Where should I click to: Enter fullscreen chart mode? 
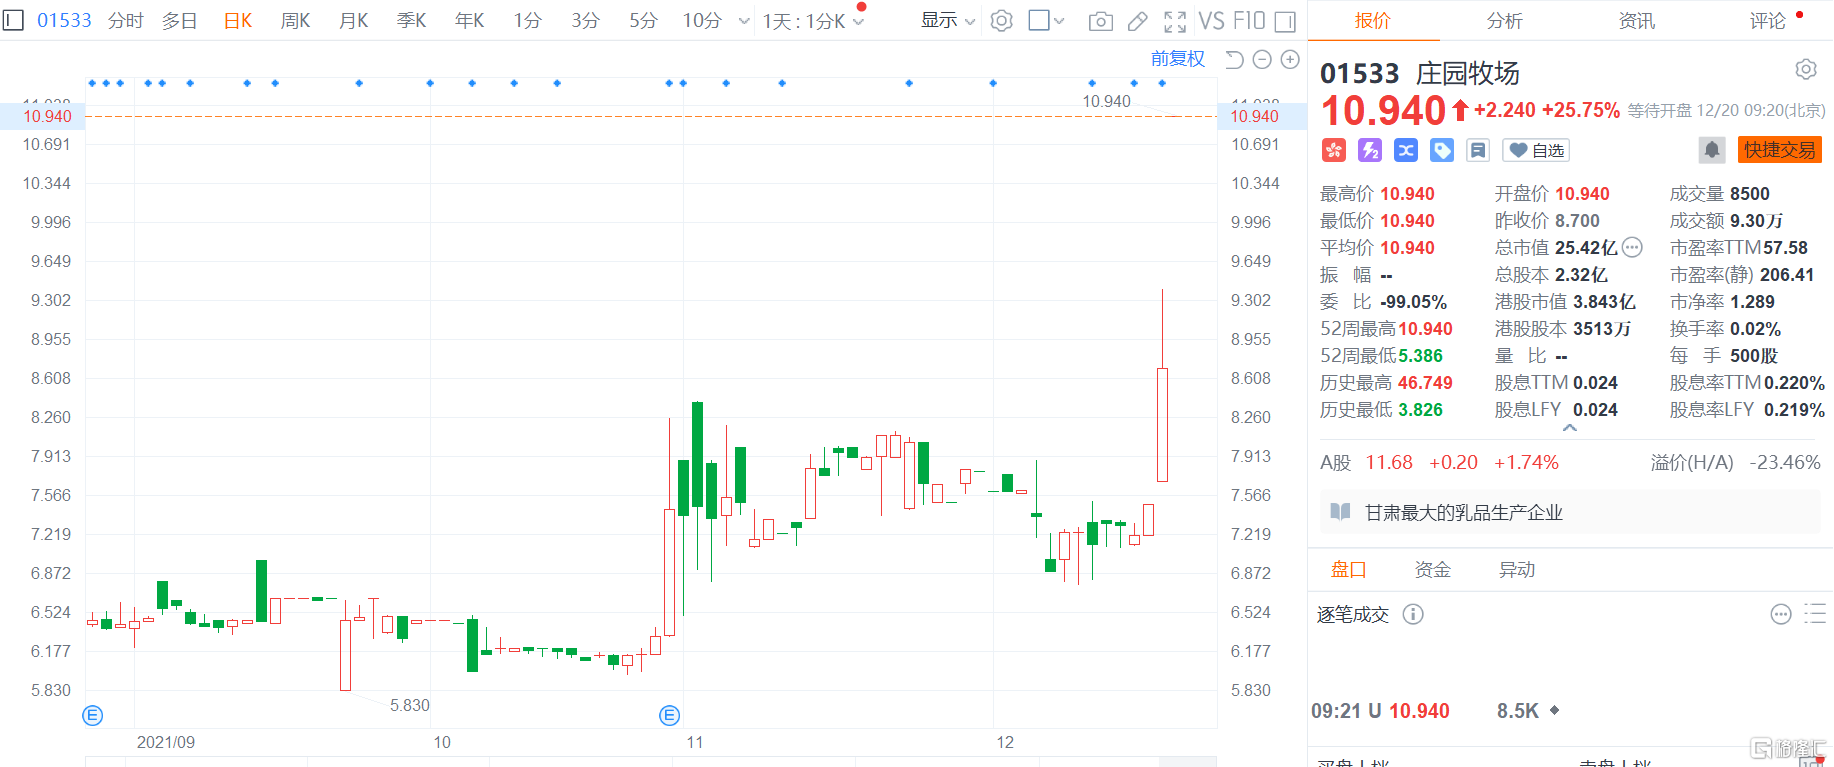tap(1175, 21)
